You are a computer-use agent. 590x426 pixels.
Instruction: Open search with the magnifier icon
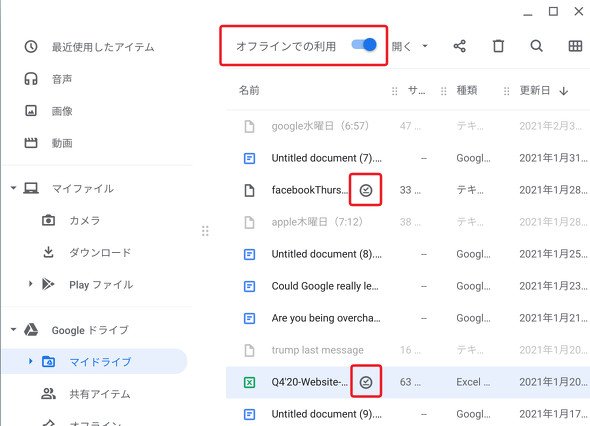(x=537, y=46)
